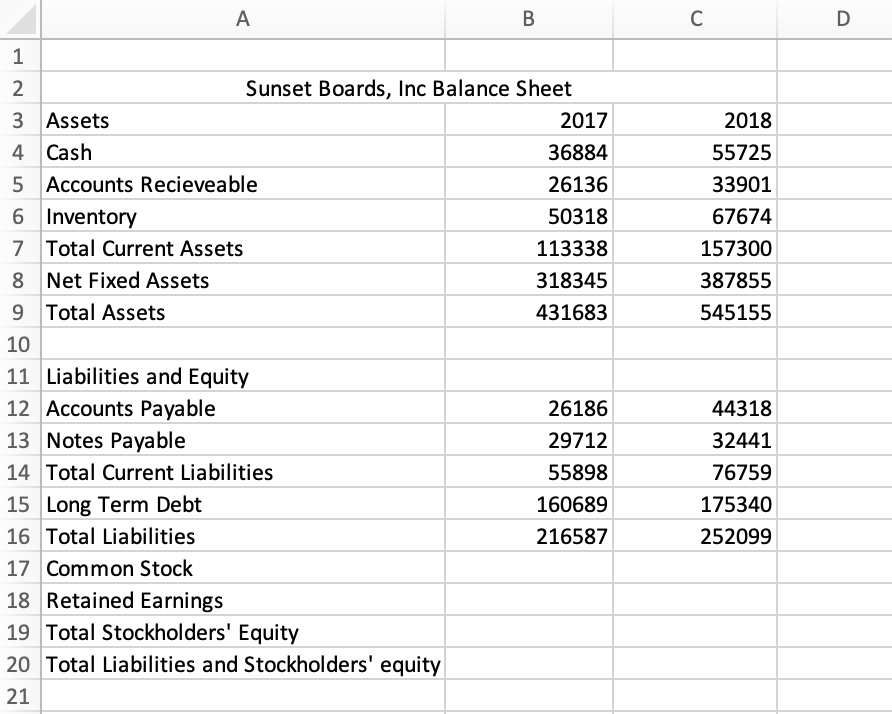Select row header 2
Viewport: 892px width, 714px height.
pyautogui.click(x=17, y=88)
